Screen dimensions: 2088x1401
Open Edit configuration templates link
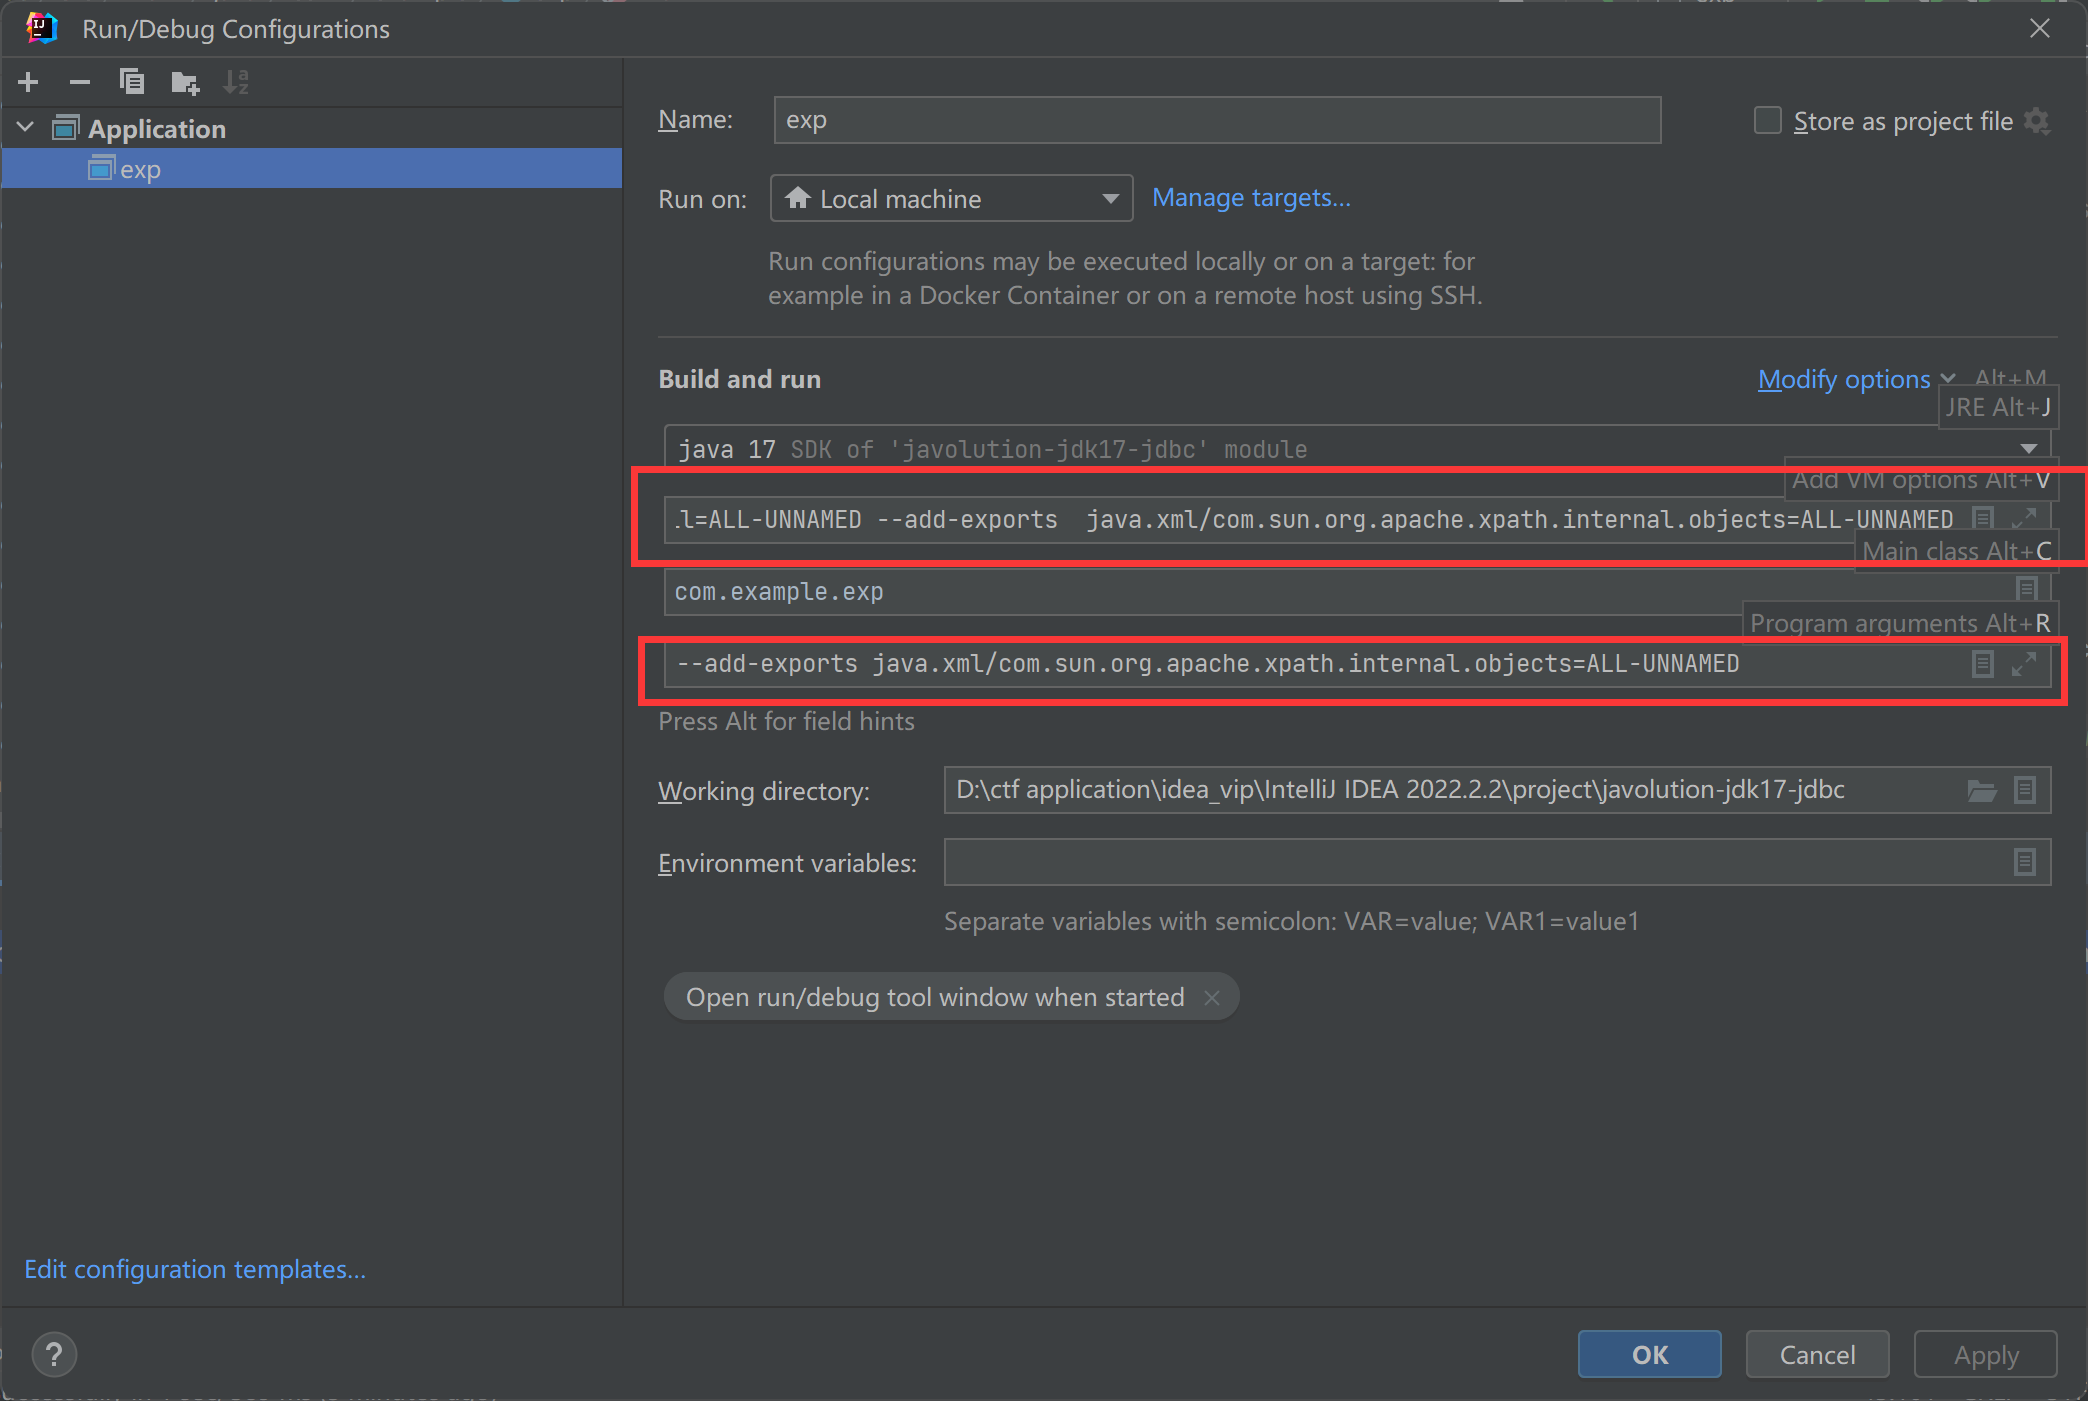tap(195, 1269)
